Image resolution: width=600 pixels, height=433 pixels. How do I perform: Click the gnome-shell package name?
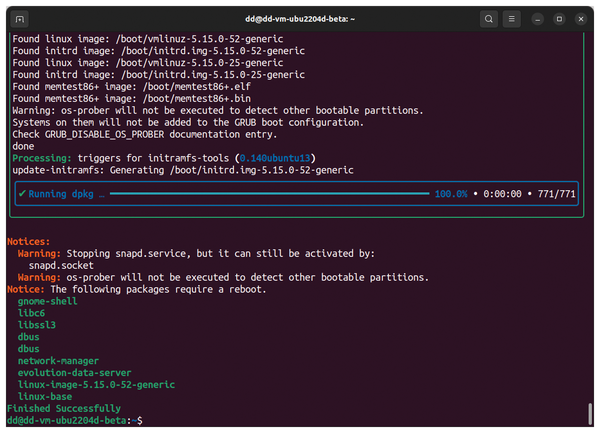[x=47, y=301]
